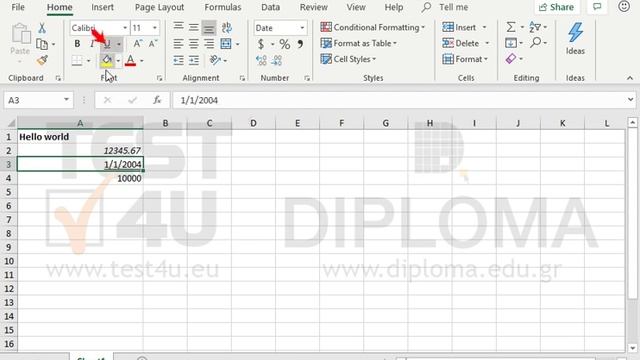This screenshot has width=640, height=360.
Task: Open the Date number format dropdown
Action: tap(302, 28)
